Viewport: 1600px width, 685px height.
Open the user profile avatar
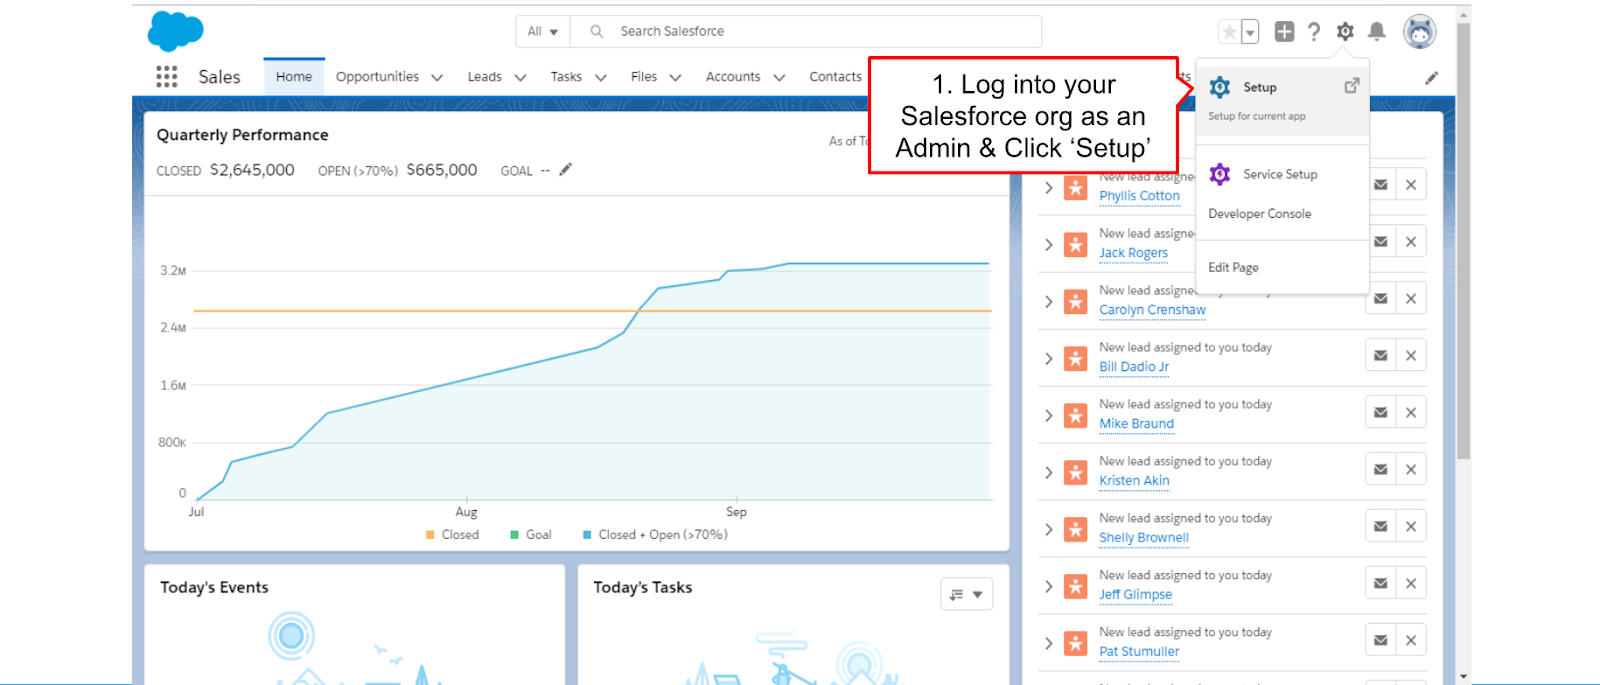pos(1420,32)
